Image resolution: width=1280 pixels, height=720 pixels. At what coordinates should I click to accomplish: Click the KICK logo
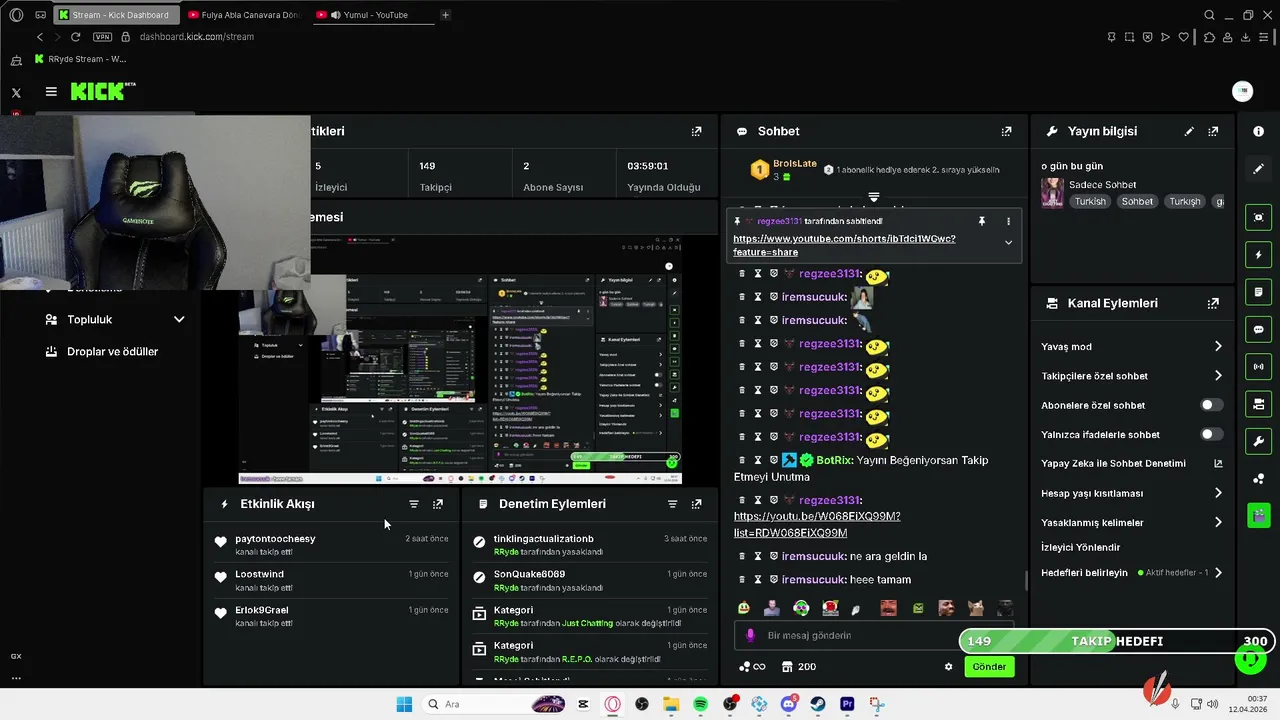[x=102, y=92]
